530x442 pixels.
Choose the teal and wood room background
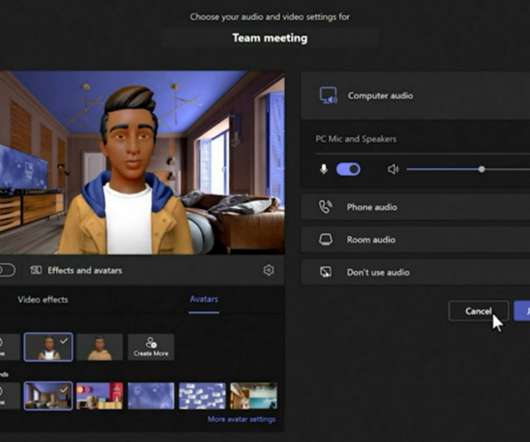coord(254,396)
